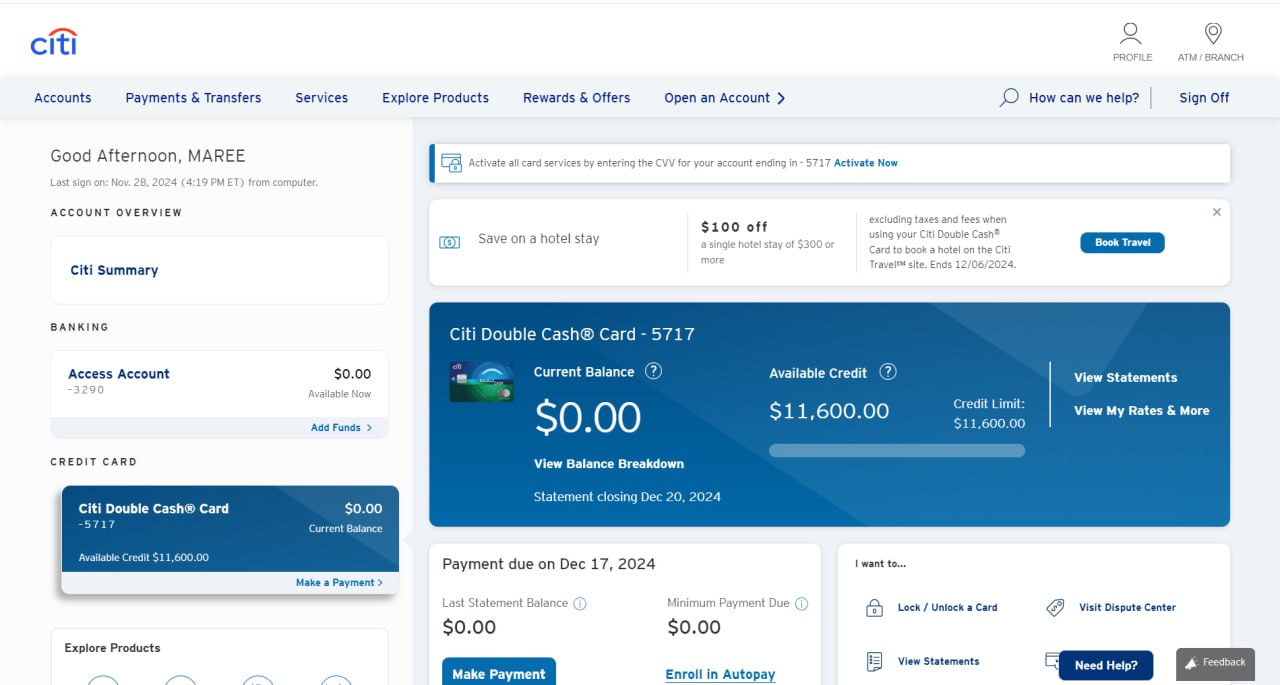Click the Minimum Payment Due info icon

pyautogui.click(x=801, y=604)
